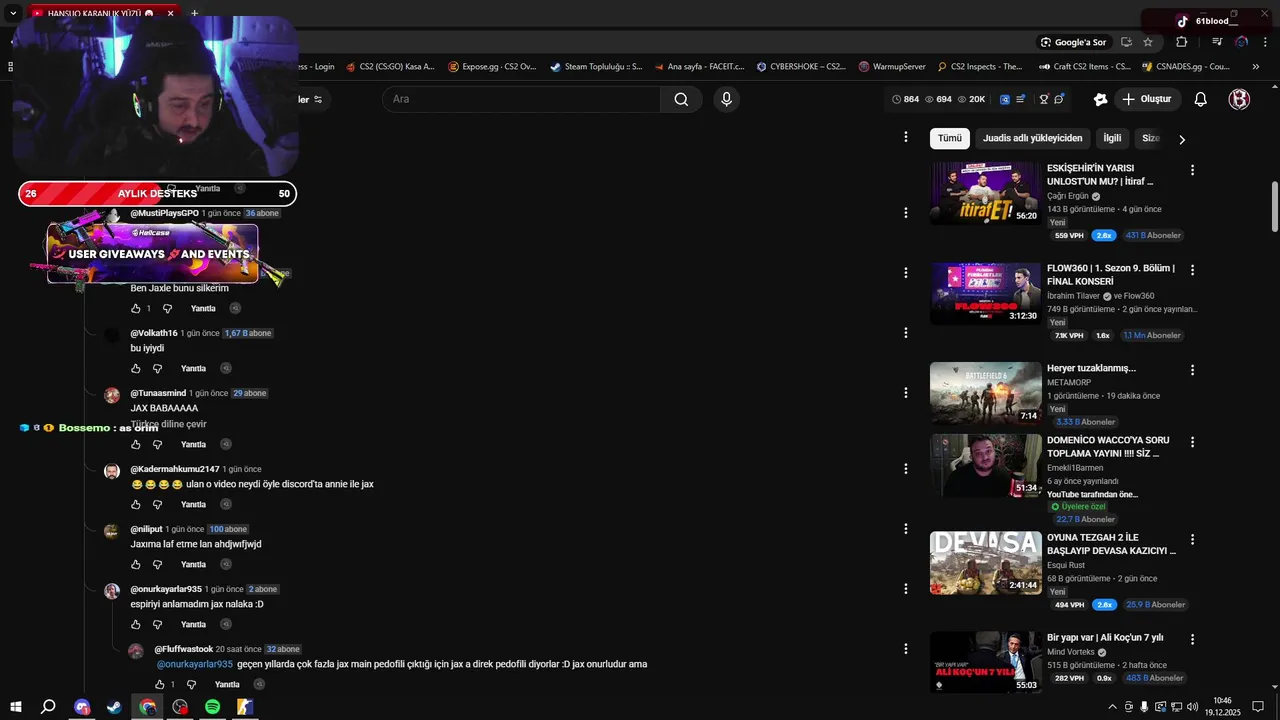Open the YouTube notifications bell
Screen dimensions: 1280x720
click(x=1201, y=99)
